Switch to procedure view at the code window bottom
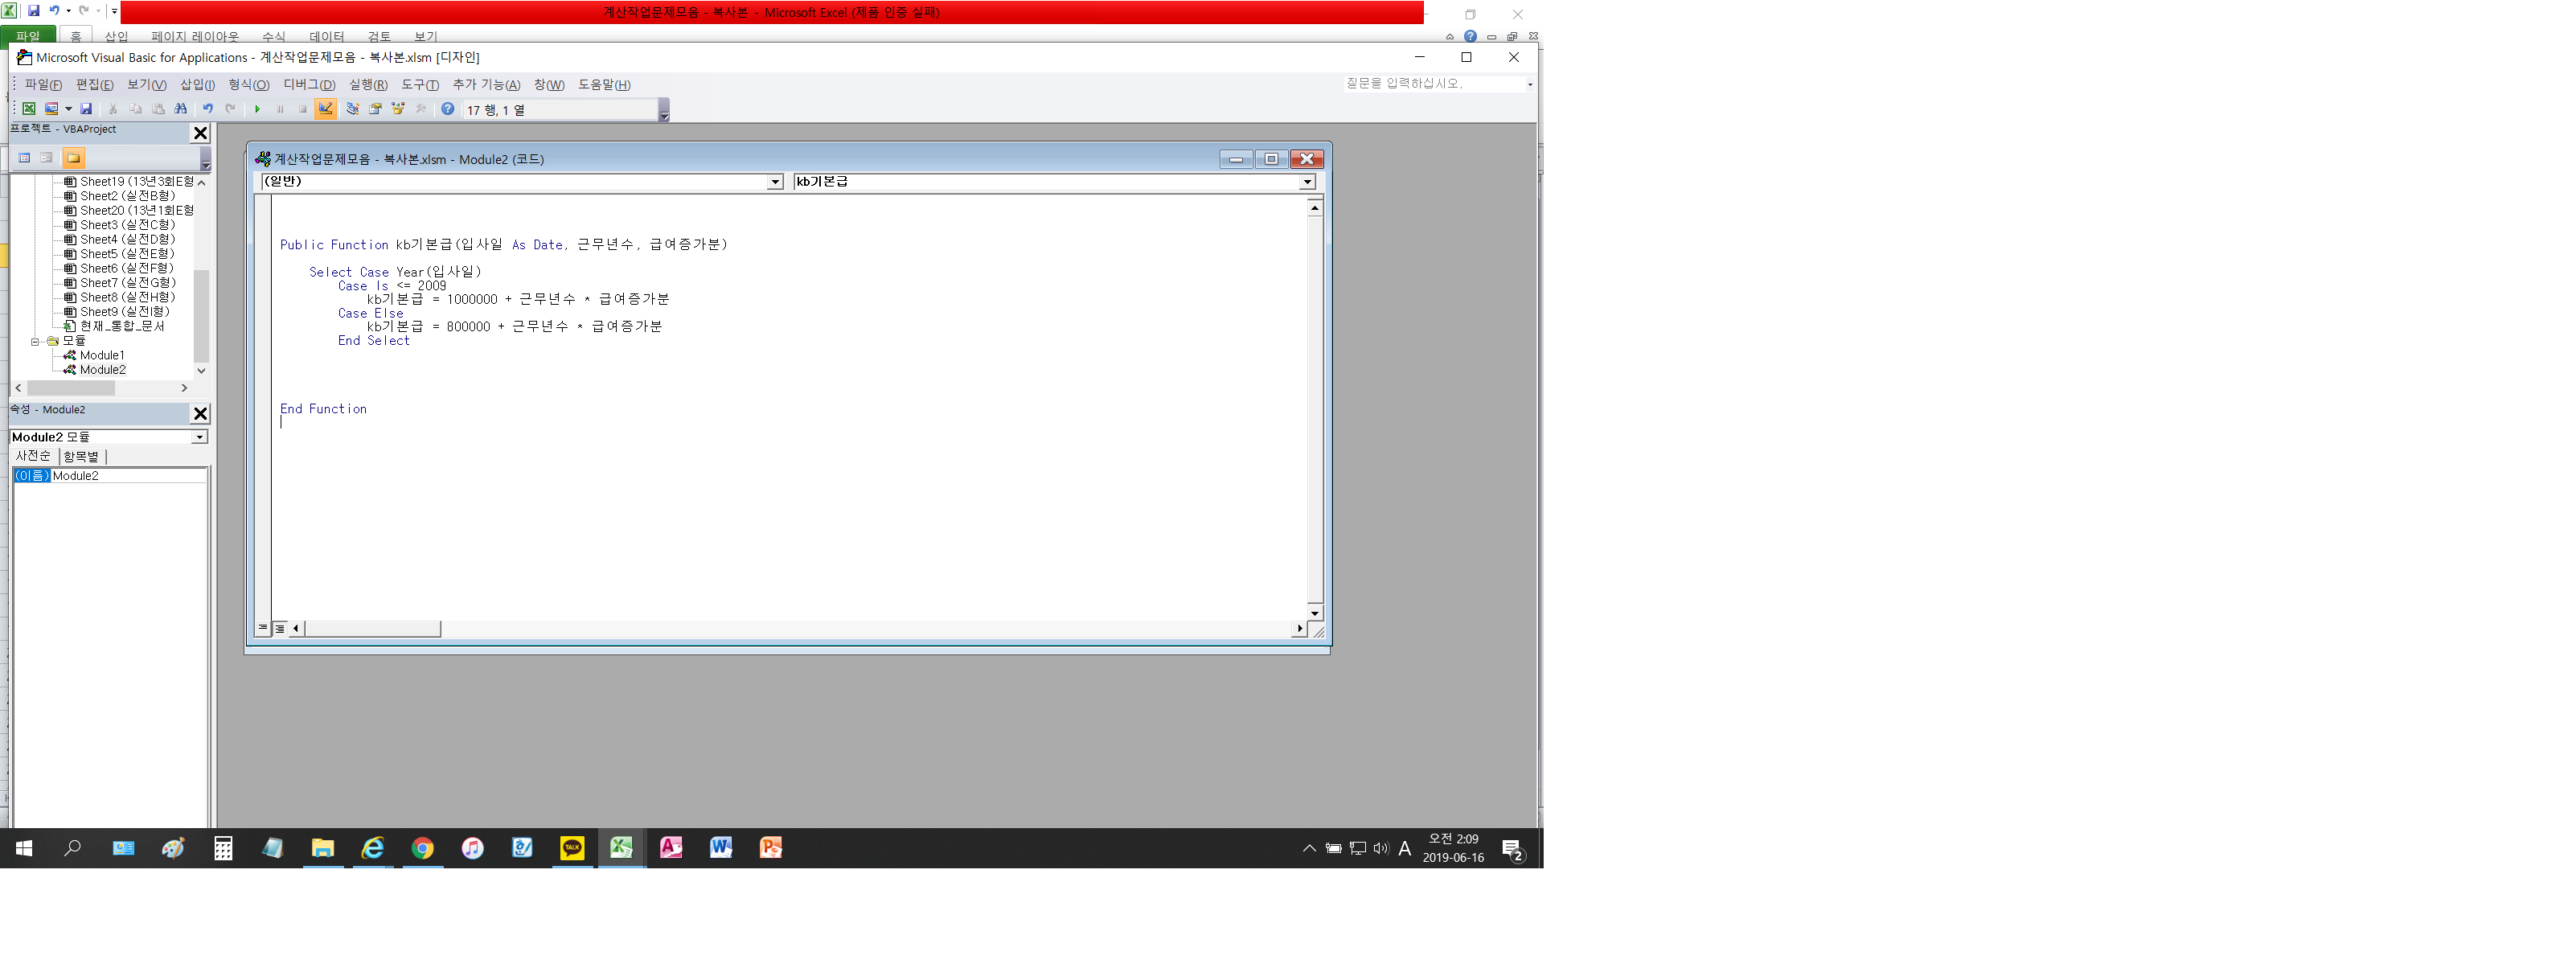The width and height of the screenshot is (2576, 968). pos(263,628)
